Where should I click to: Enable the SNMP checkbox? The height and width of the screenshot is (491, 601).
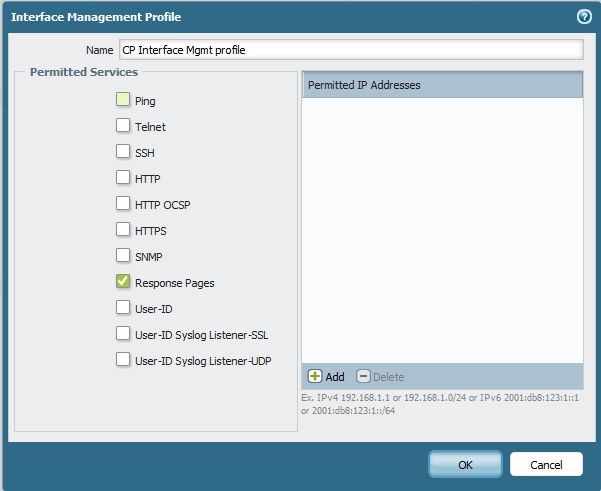coord(123,256)
